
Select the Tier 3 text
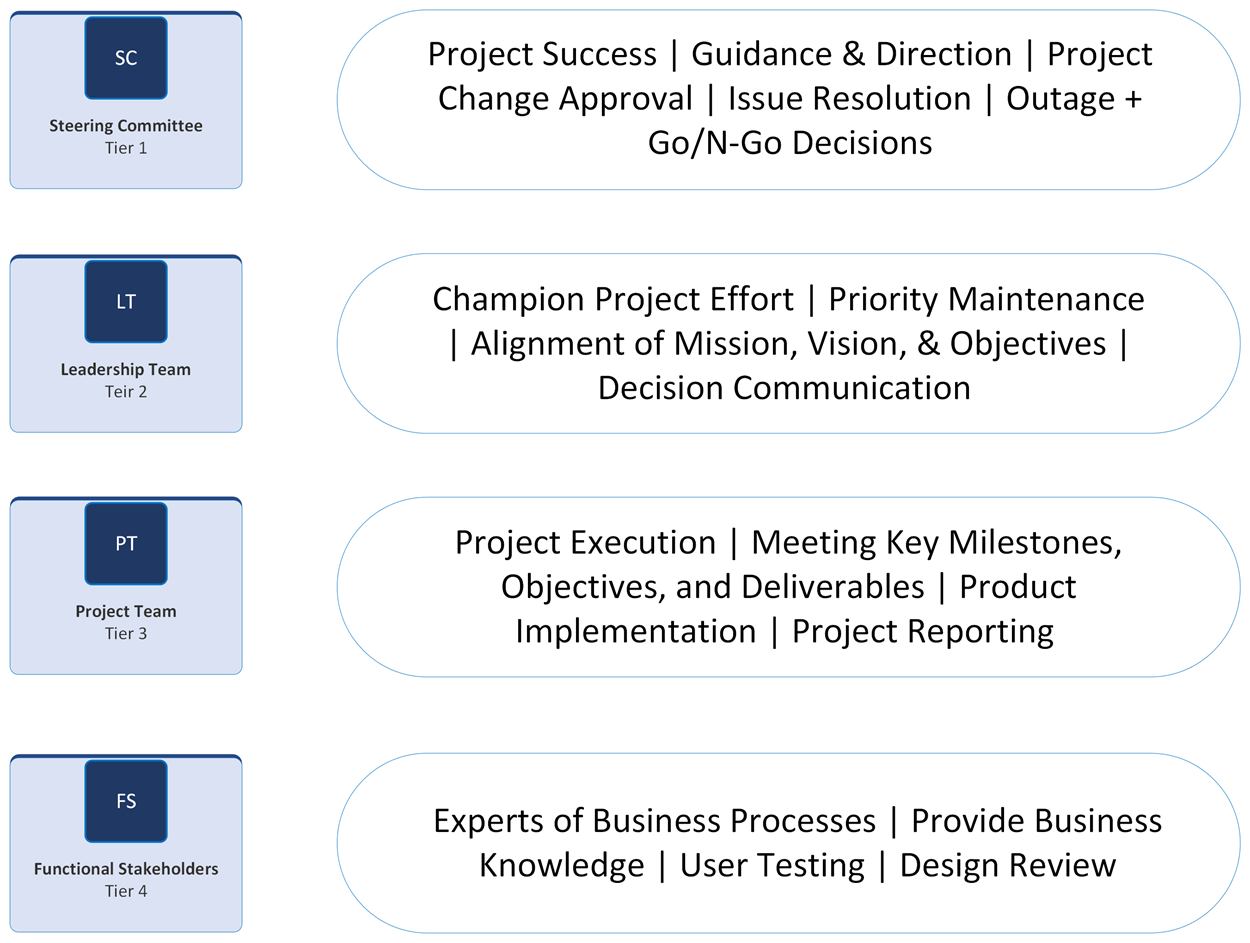[x=126, y=633]
